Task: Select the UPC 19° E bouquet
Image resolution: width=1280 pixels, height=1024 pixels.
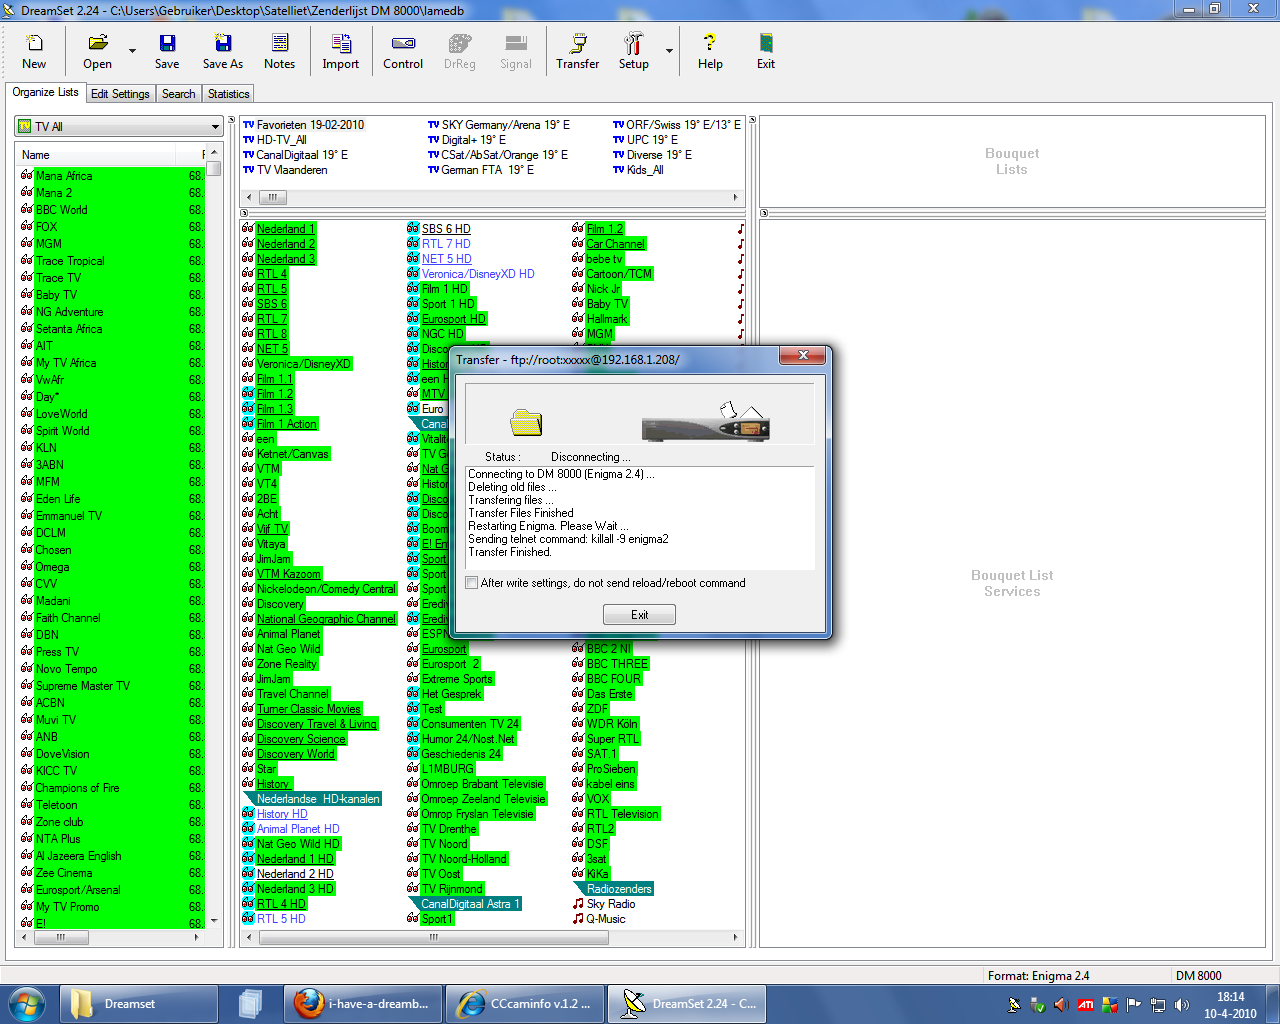Action: [x=645, y=140]
